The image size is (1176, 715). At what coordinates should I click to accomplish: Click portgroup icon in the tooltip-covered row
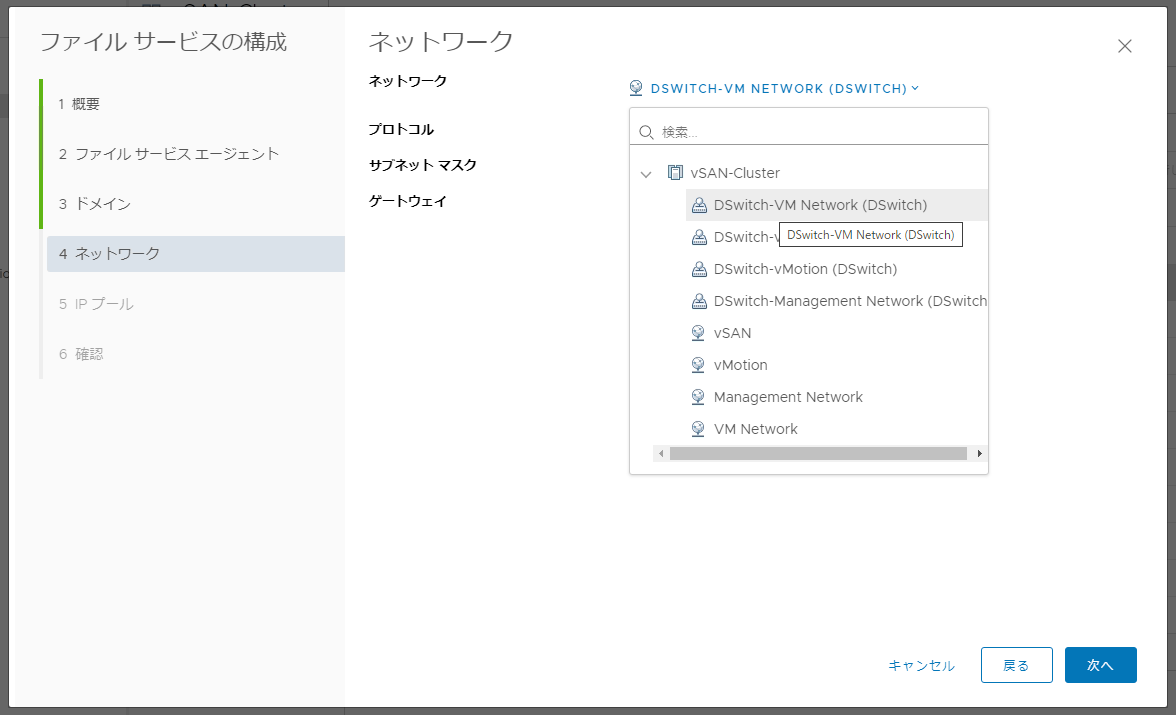(699, 237)
